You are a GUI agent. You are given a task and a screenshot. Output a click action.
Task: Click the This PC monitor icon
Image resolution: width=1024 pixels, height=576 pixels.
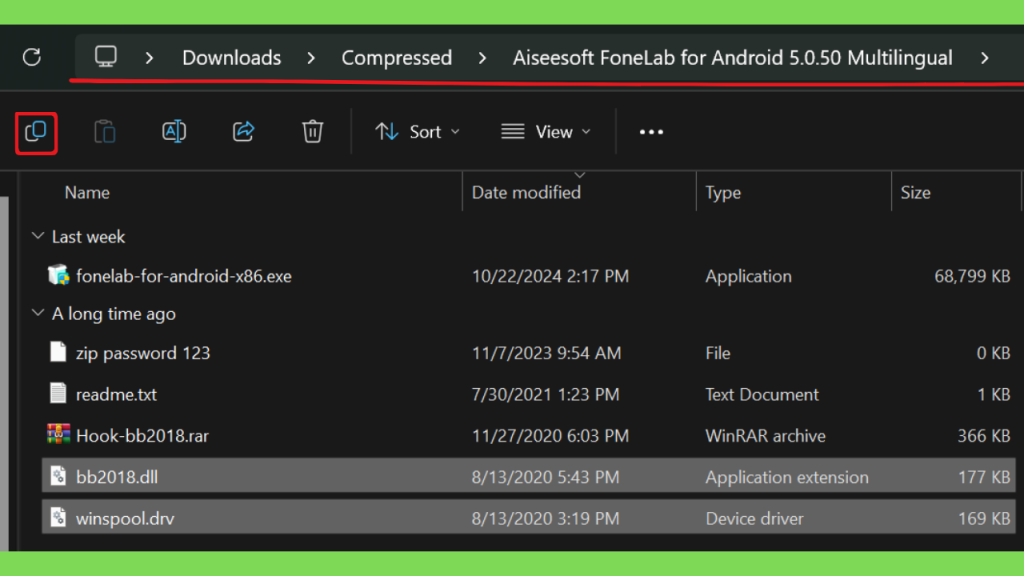(x=105, y=57)
